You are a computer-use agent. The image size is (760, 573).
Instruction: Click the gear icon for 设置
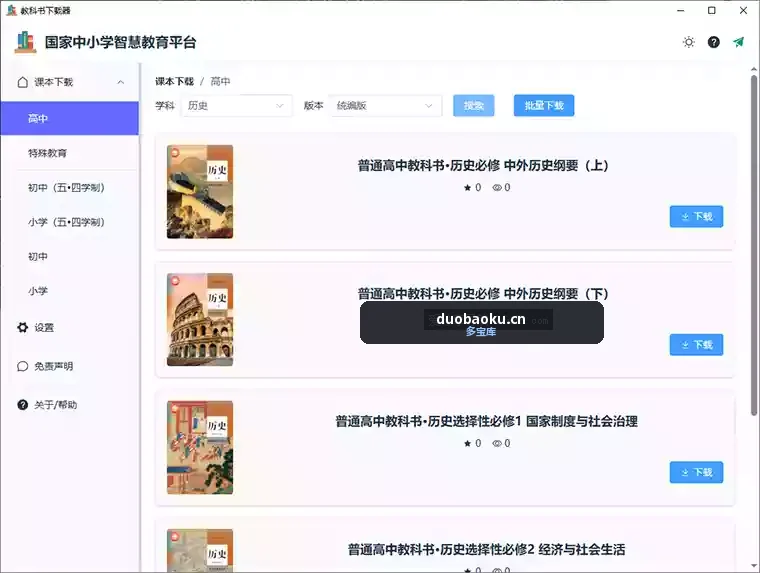coord(22,327)
